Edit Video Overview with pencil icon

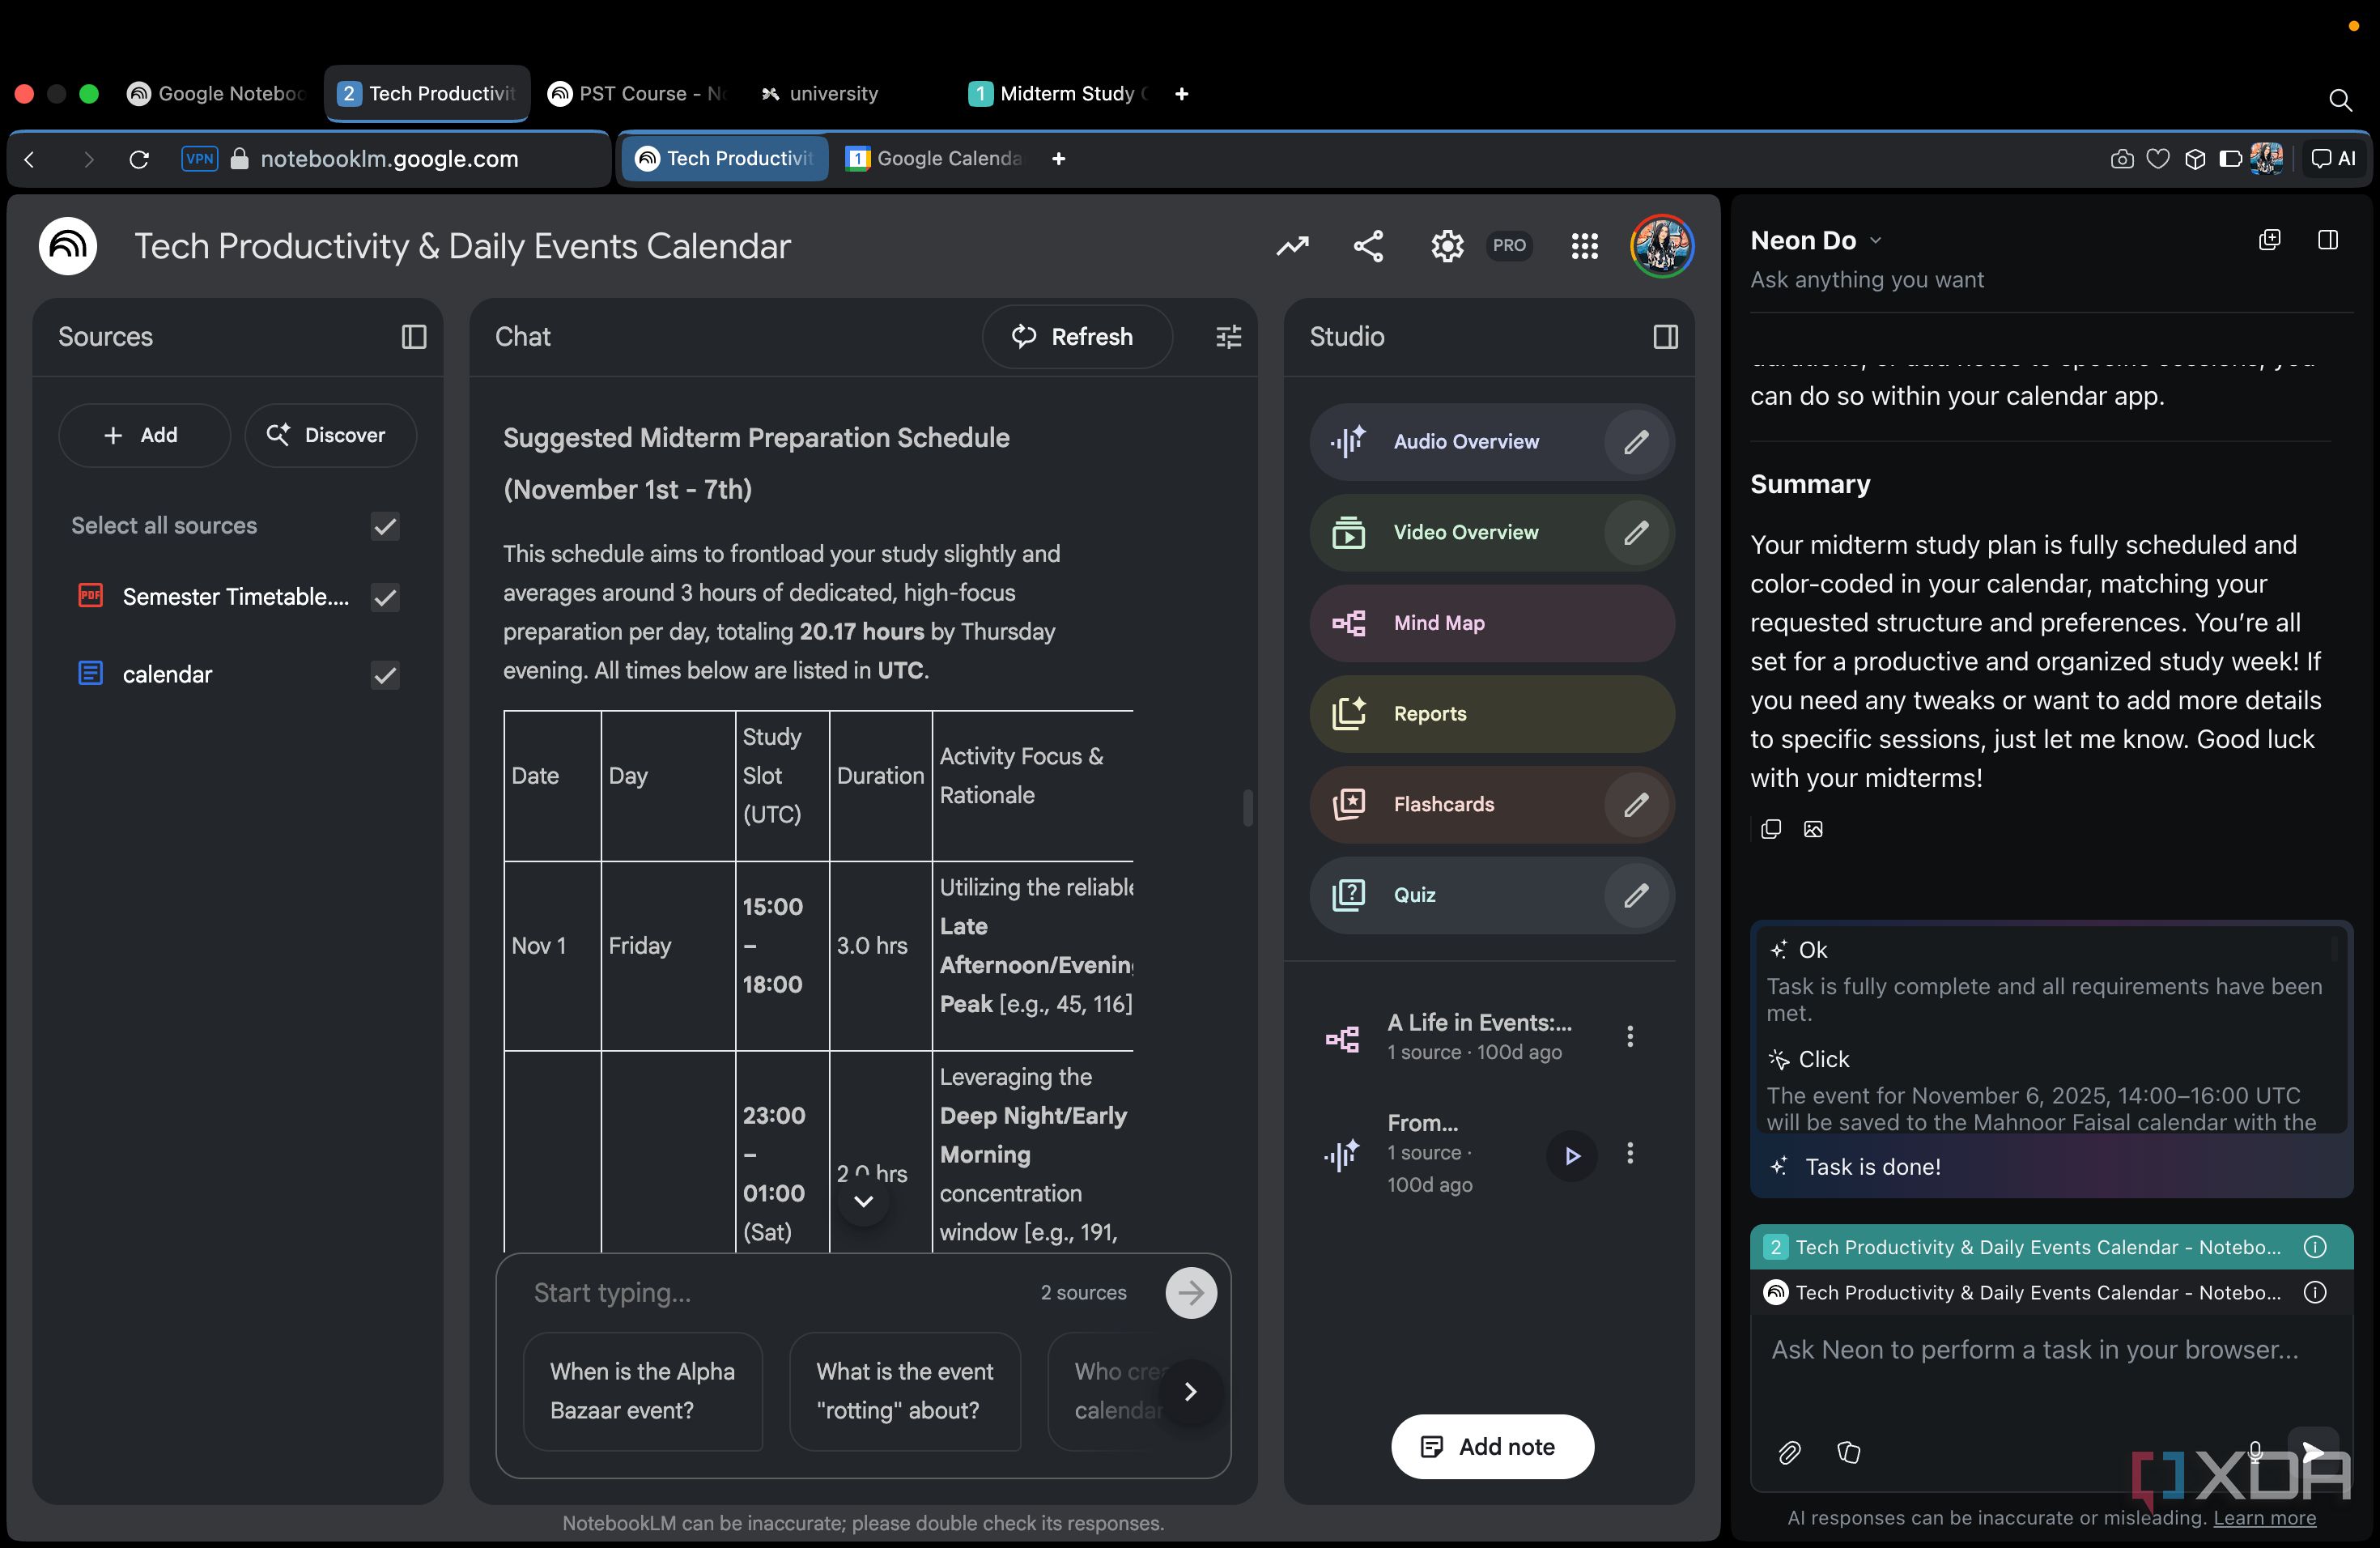(x=1636, y=533)
